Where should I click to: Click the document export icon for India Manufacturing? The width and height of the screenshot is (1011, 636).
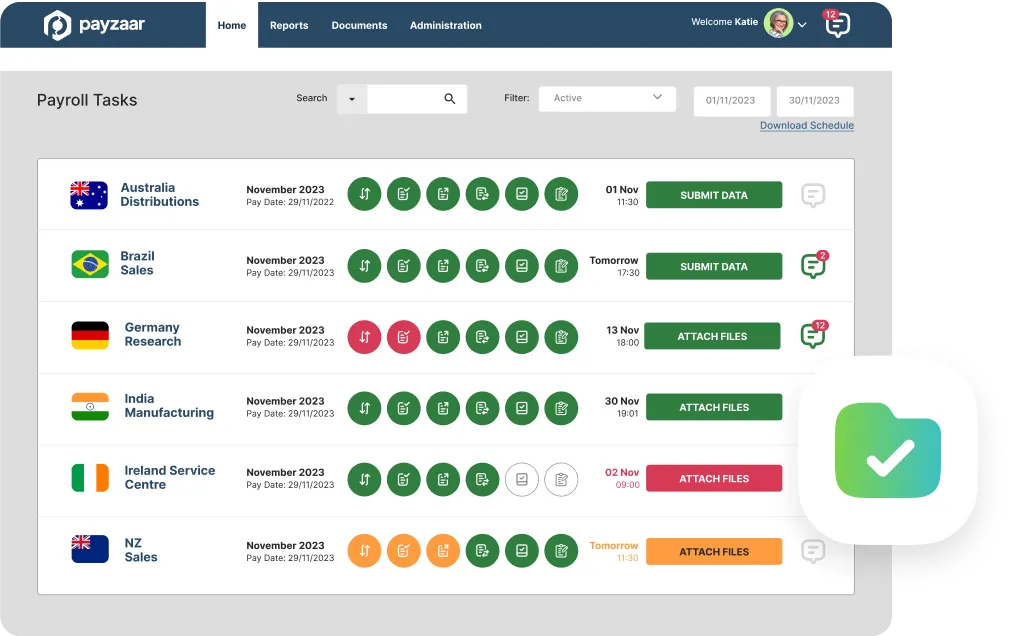443,408
